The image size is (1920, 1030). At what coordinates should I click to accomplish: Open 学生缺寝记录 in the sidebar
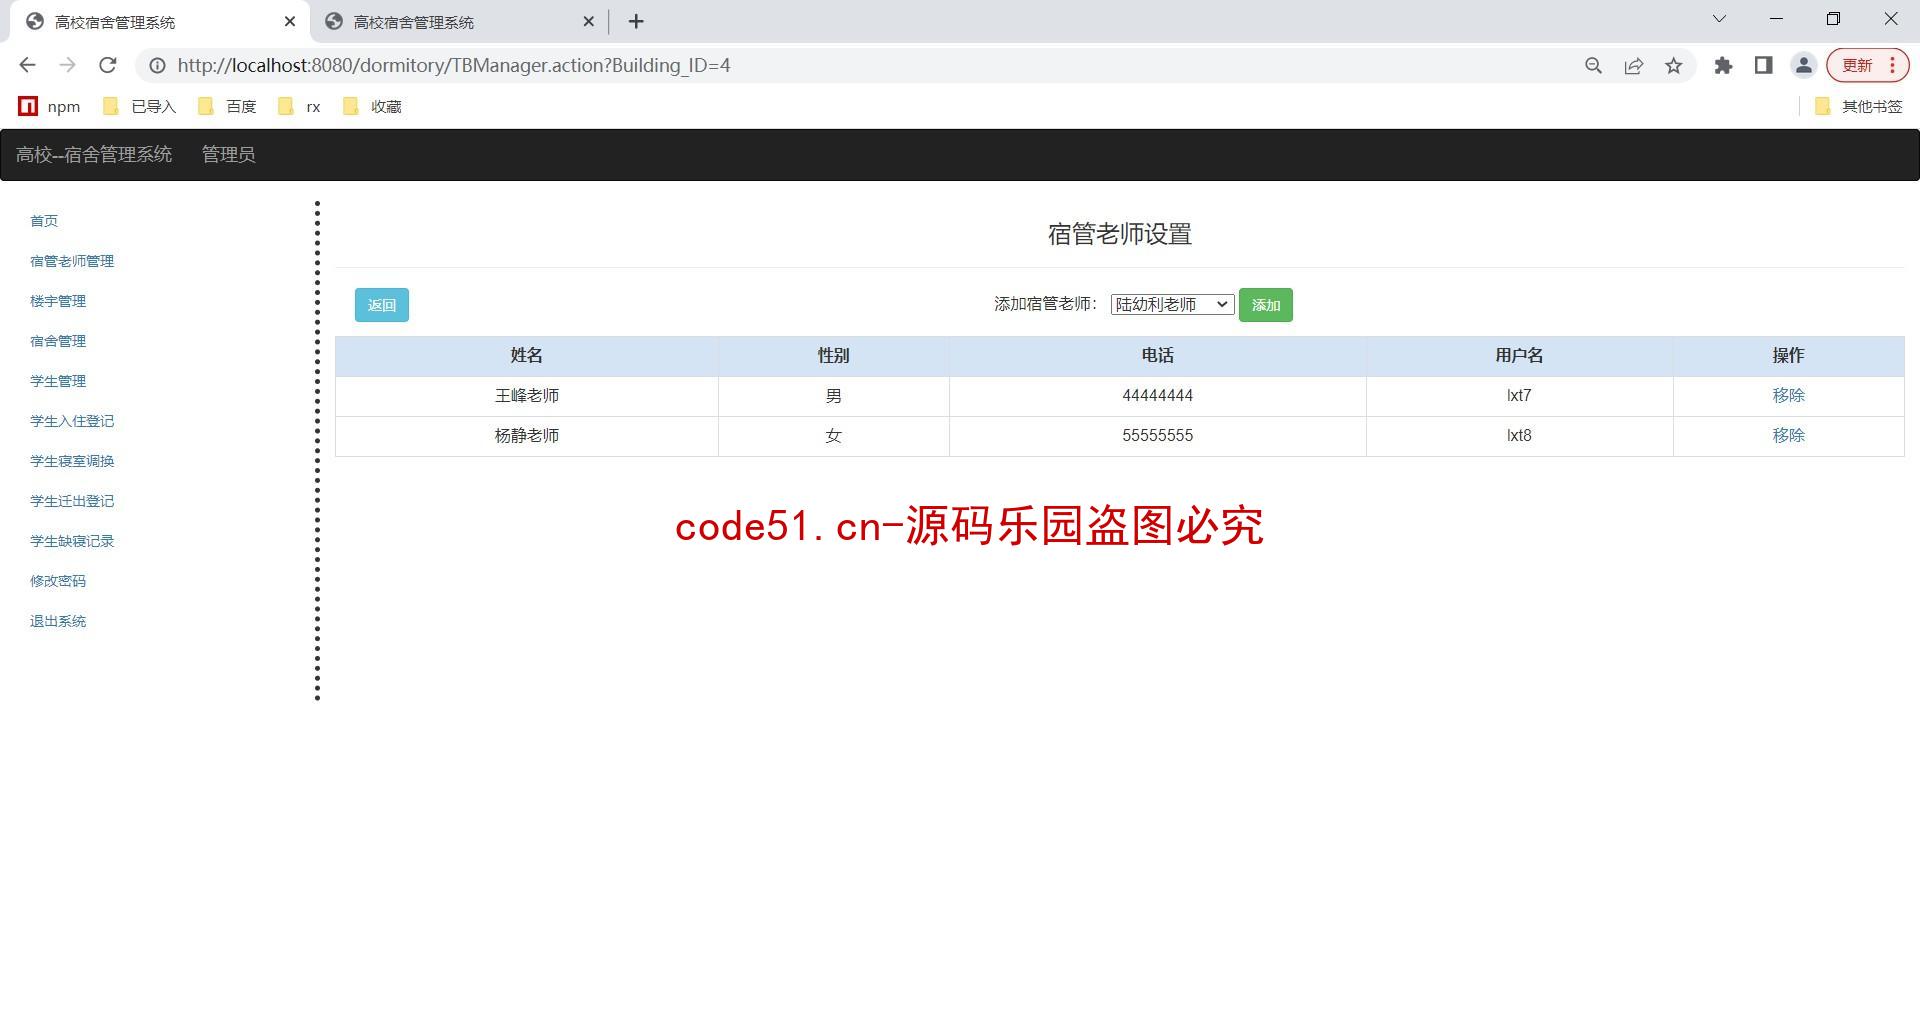[x=72, y=541]
